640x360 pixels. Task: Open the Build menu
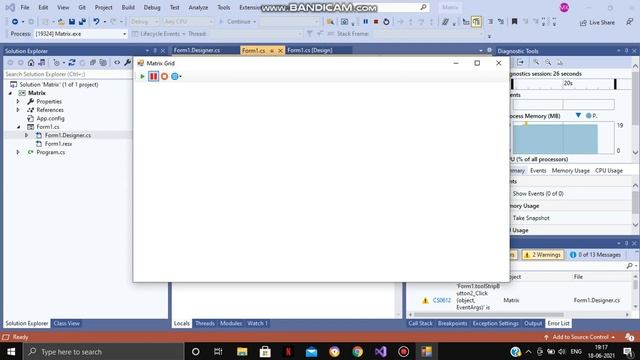[128, 7]
